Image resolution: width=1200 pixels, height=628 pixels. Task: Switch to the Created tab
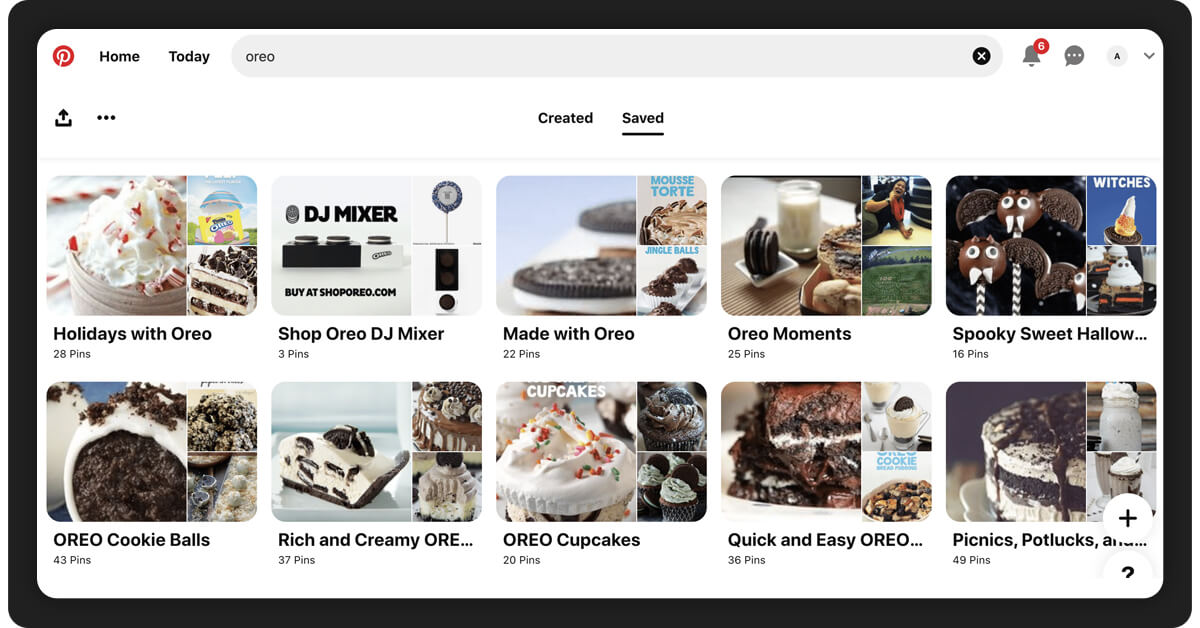coord(565,117)
